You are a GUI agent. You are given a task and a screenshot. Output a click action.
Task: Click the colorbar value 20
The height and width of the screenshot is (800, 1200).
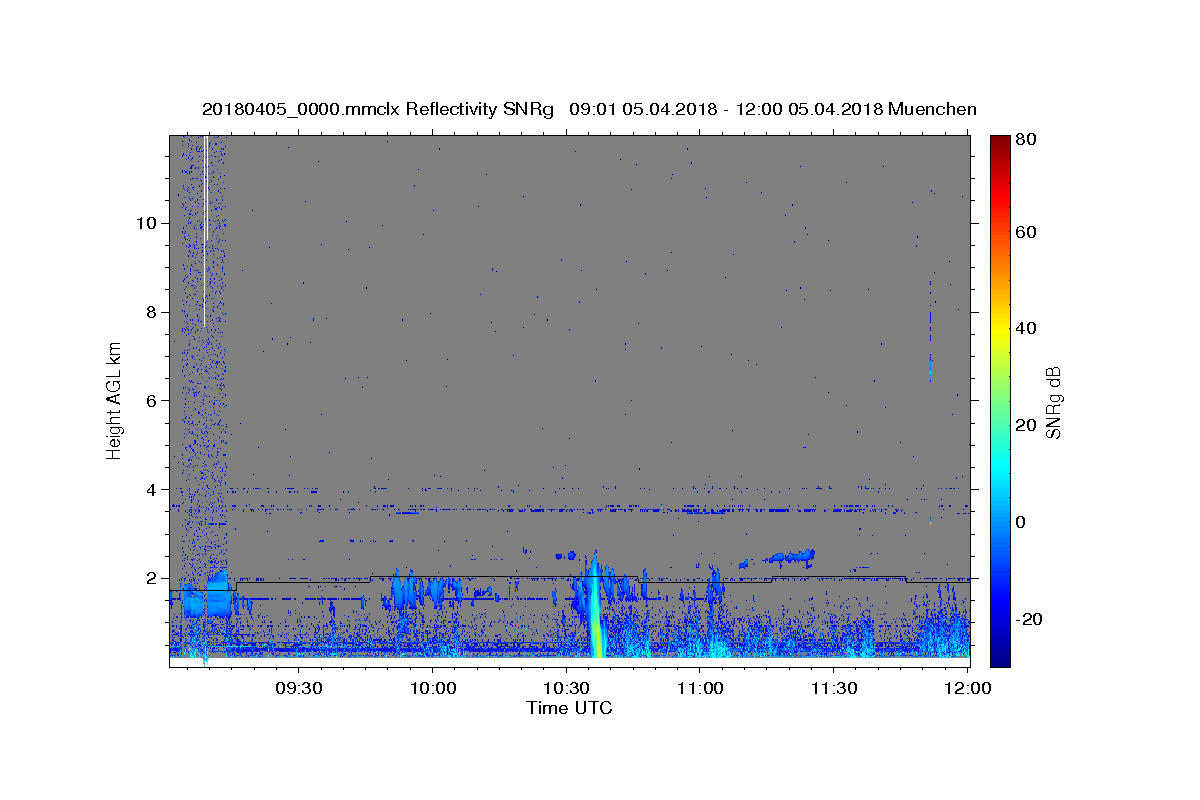point(1027,425)
